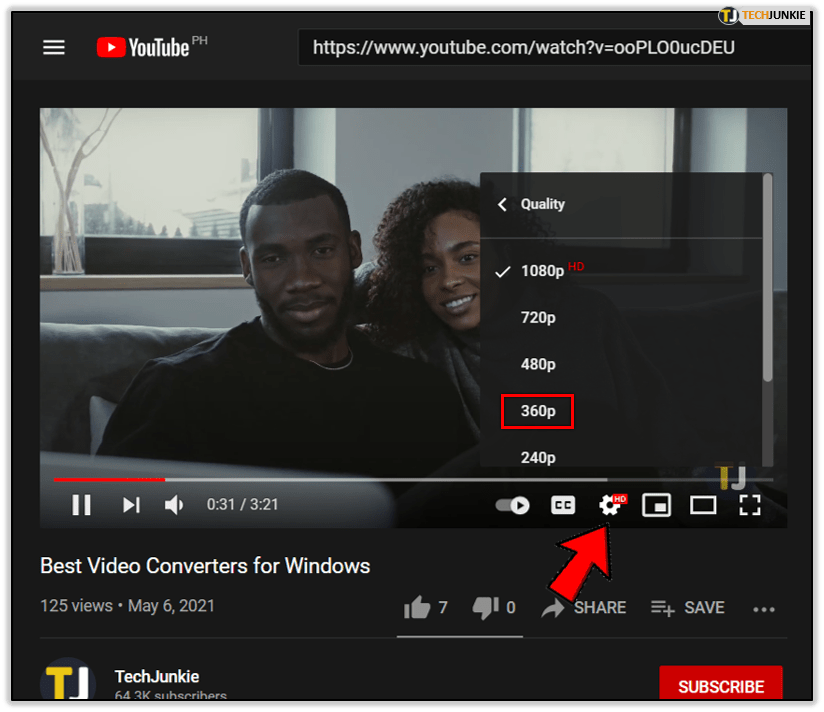Pause the video playback
The width and height of the screenshot is (824, 712).
82,505
